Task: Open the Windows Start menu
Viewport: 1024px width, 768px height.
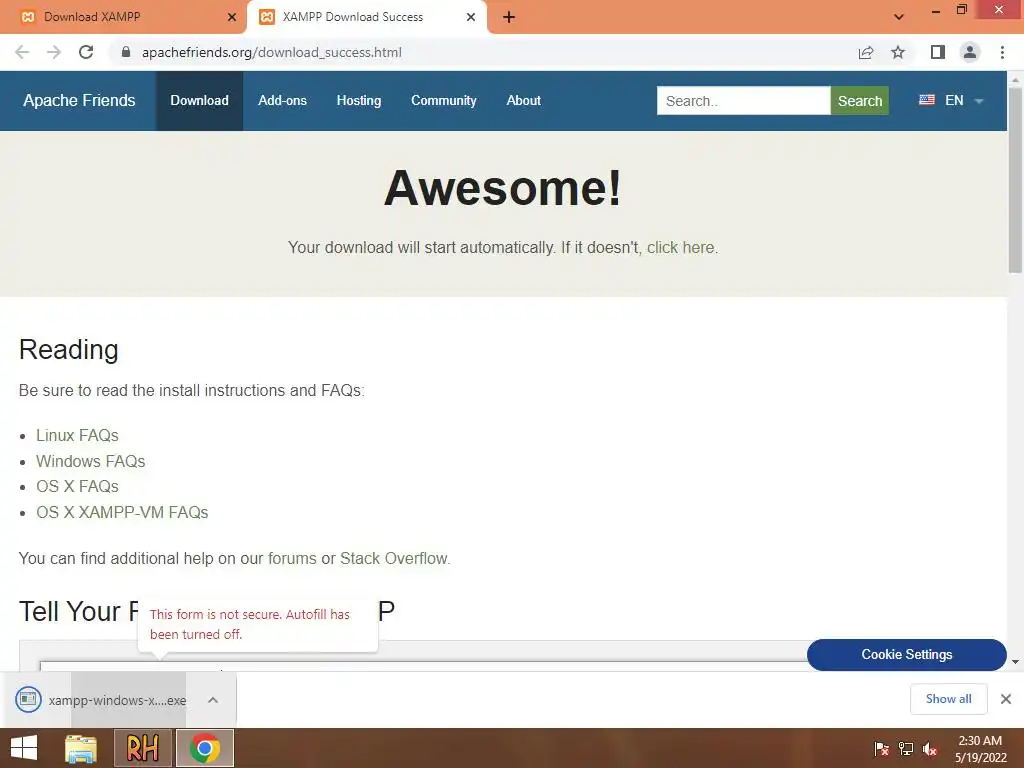Action: point(24,748)
